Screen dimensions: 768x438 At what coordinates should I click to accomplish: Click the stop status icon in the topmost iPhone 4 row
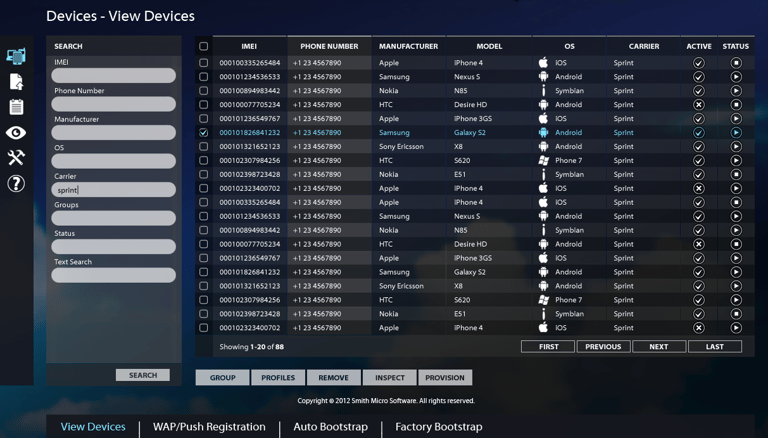pos(736,63)
